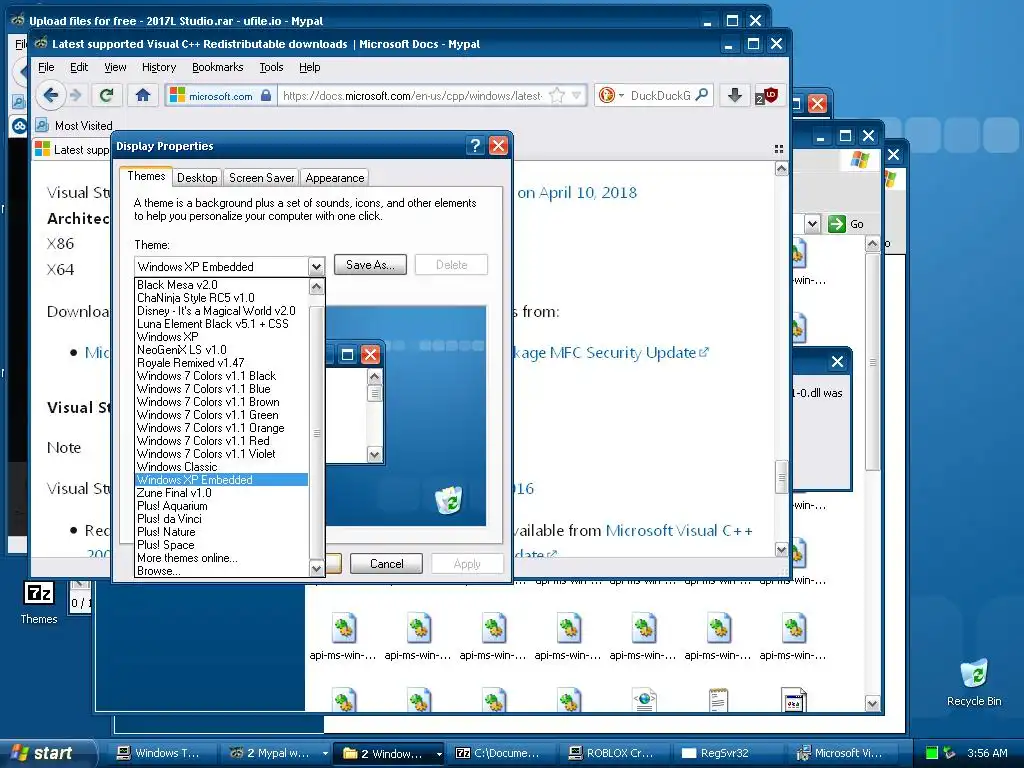Open the File menu in Mypal
This screenshot has width=1024, height=768.
point(46,67)
